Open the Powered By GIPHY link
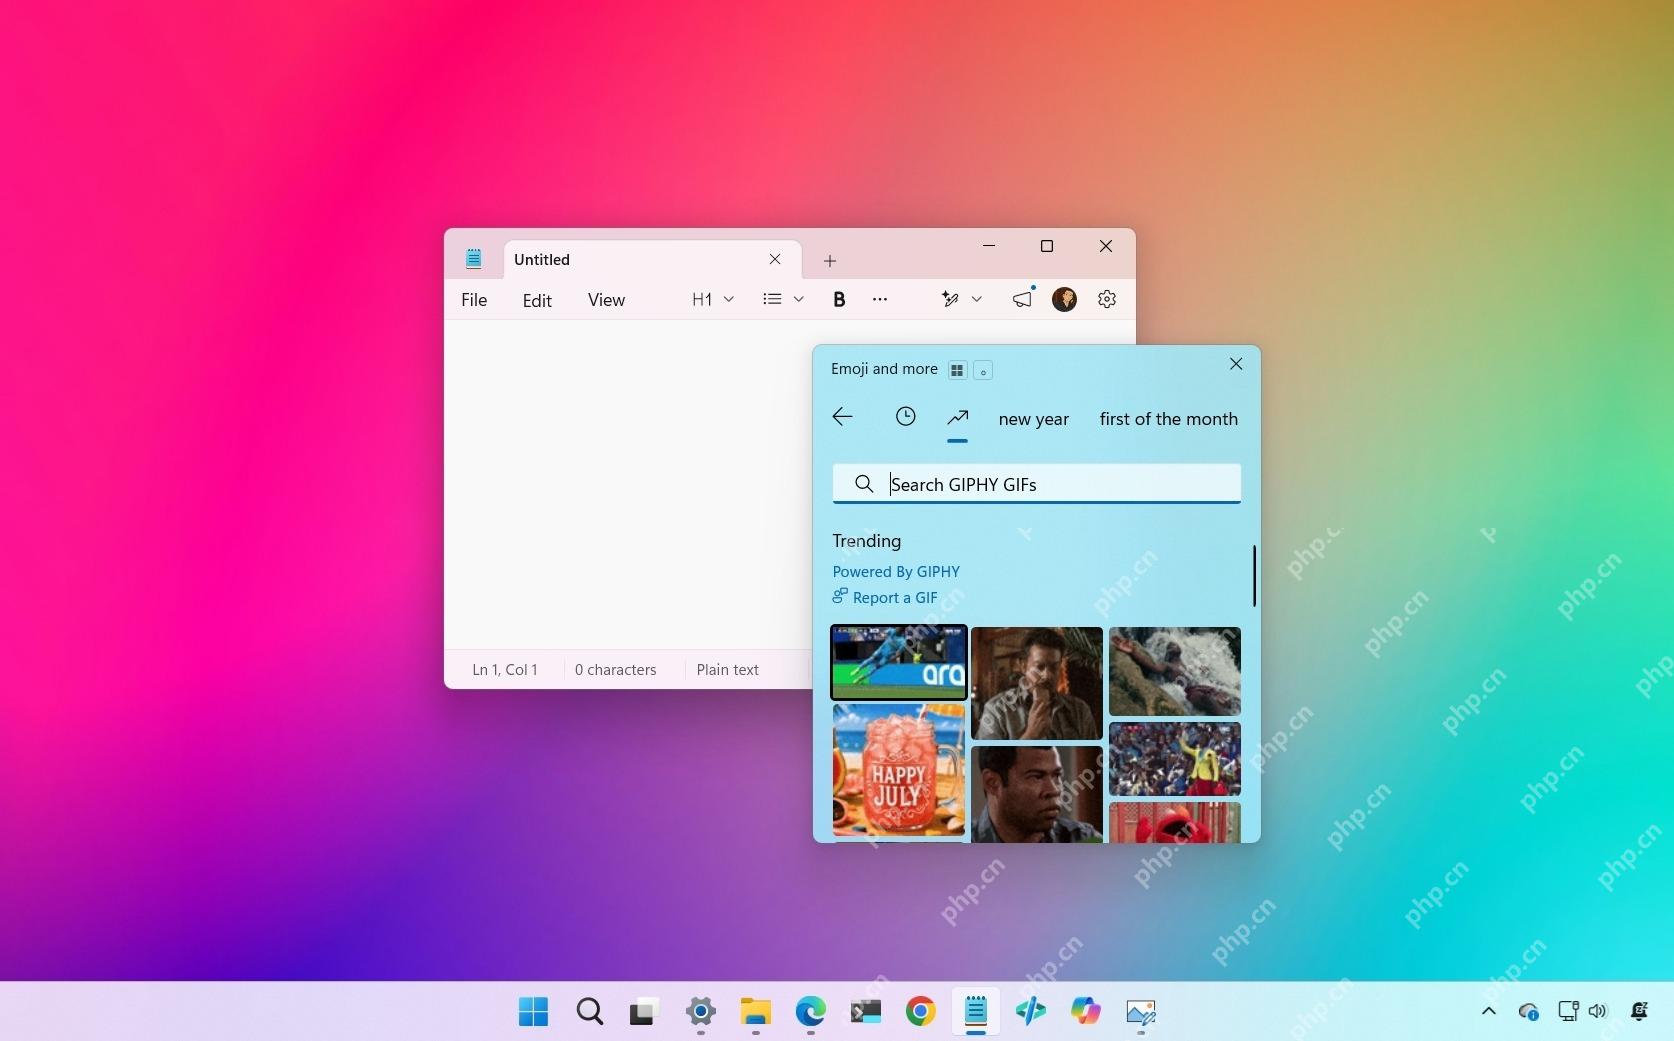 [x=896, y=572]
